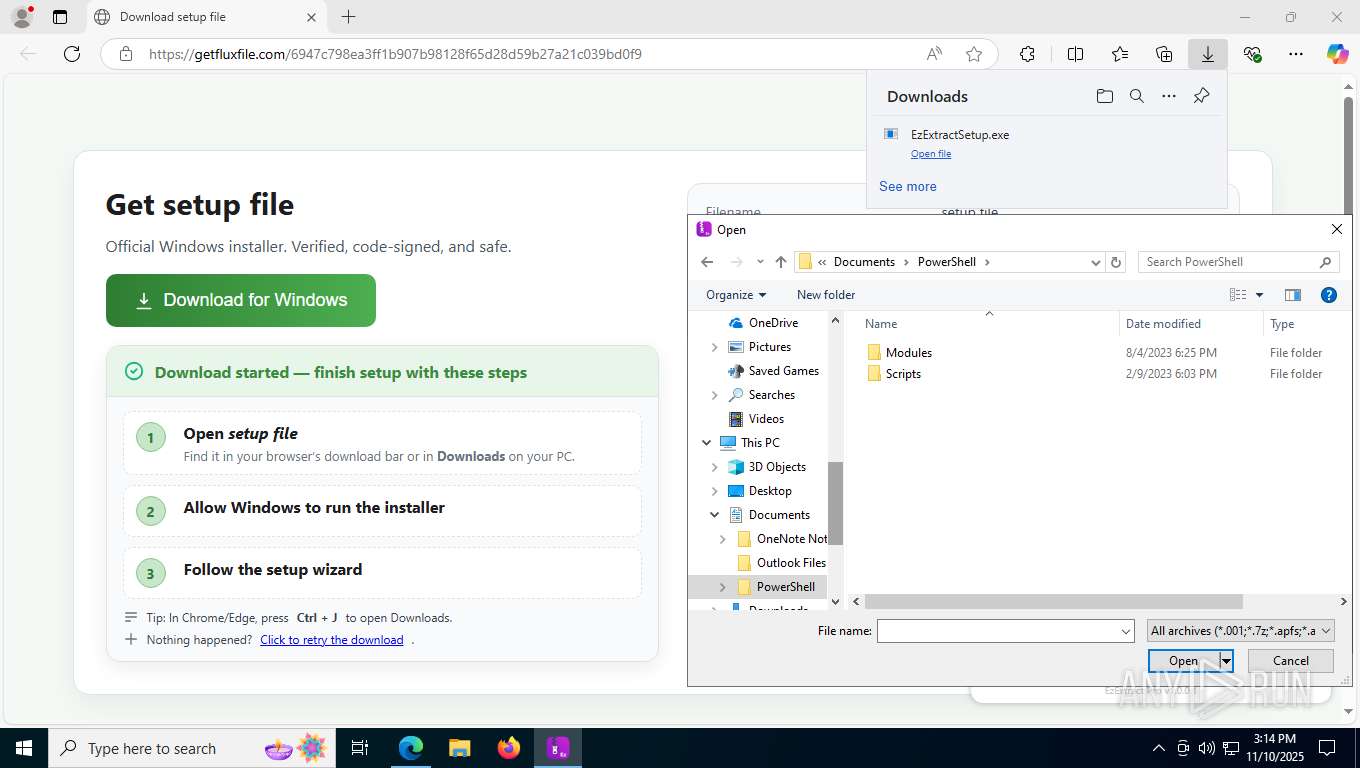The height and width of the screenshot is (768, 1360).
Task: Click the Cancel button in dialog
Action: pos(1291,661)
